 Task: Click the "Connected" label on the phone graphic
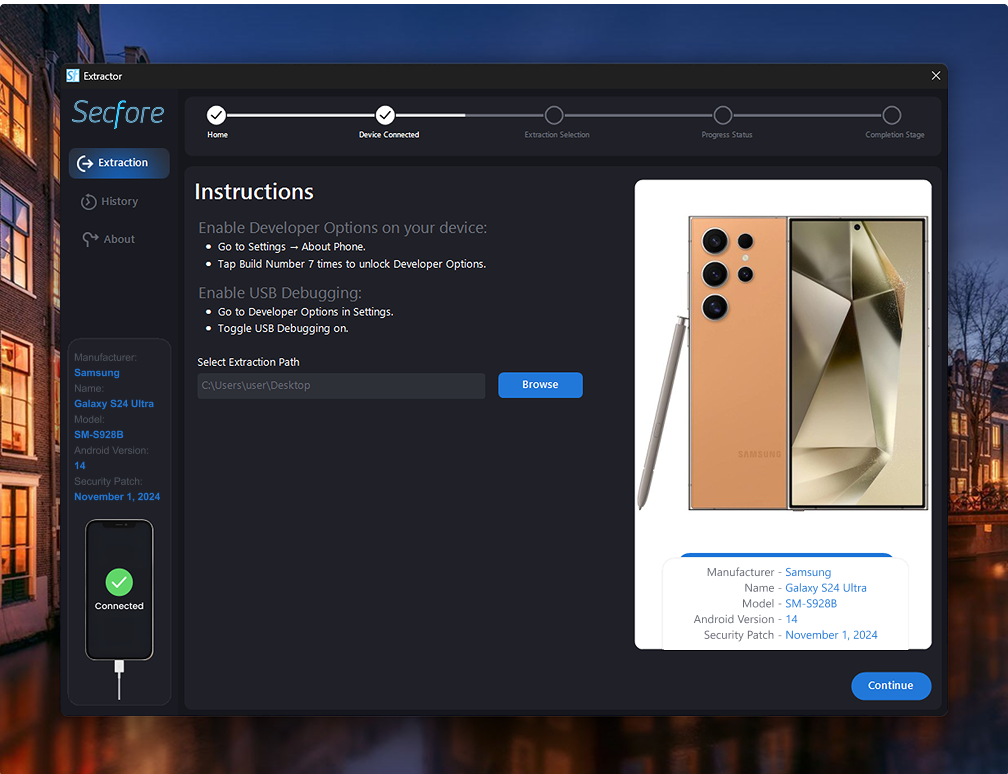119,606
